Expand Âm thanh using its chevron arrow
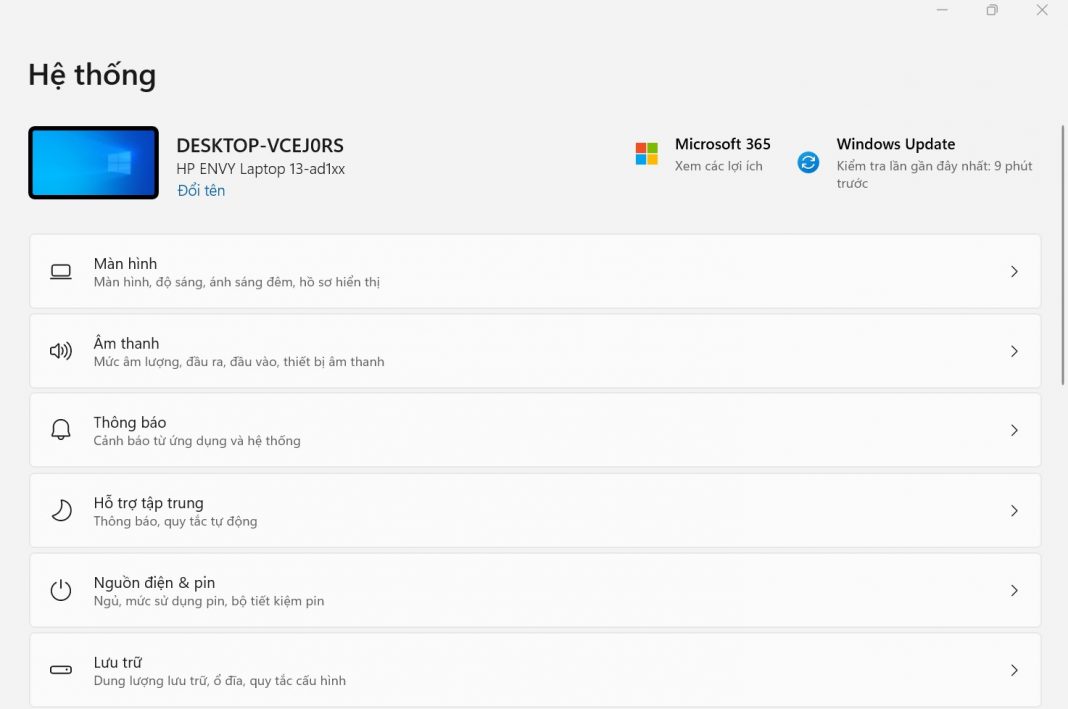 1014,351
